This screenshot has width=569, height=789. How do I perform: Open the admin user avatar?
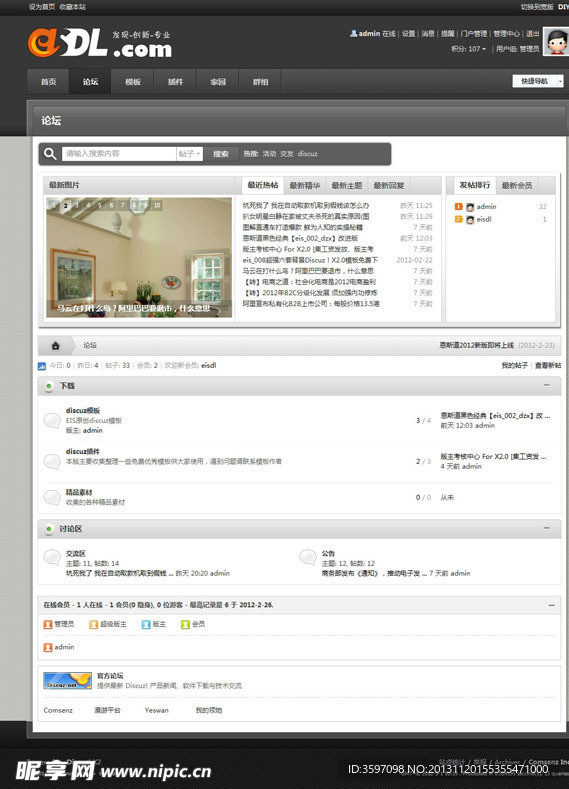[x=556, y=42]
